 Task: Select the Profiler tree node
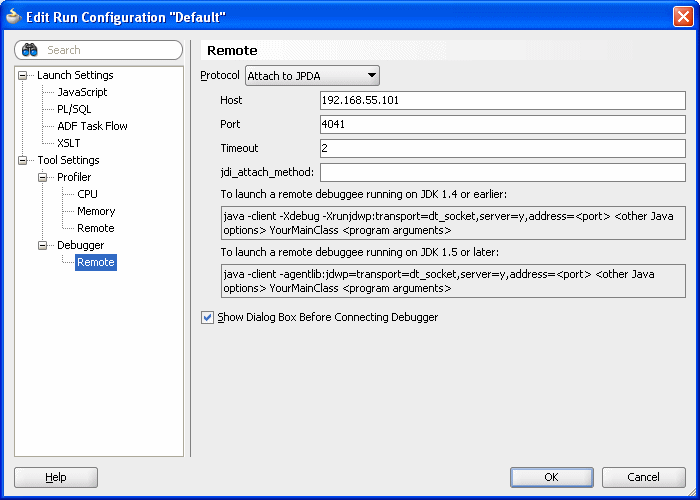(x=74, y=177)
